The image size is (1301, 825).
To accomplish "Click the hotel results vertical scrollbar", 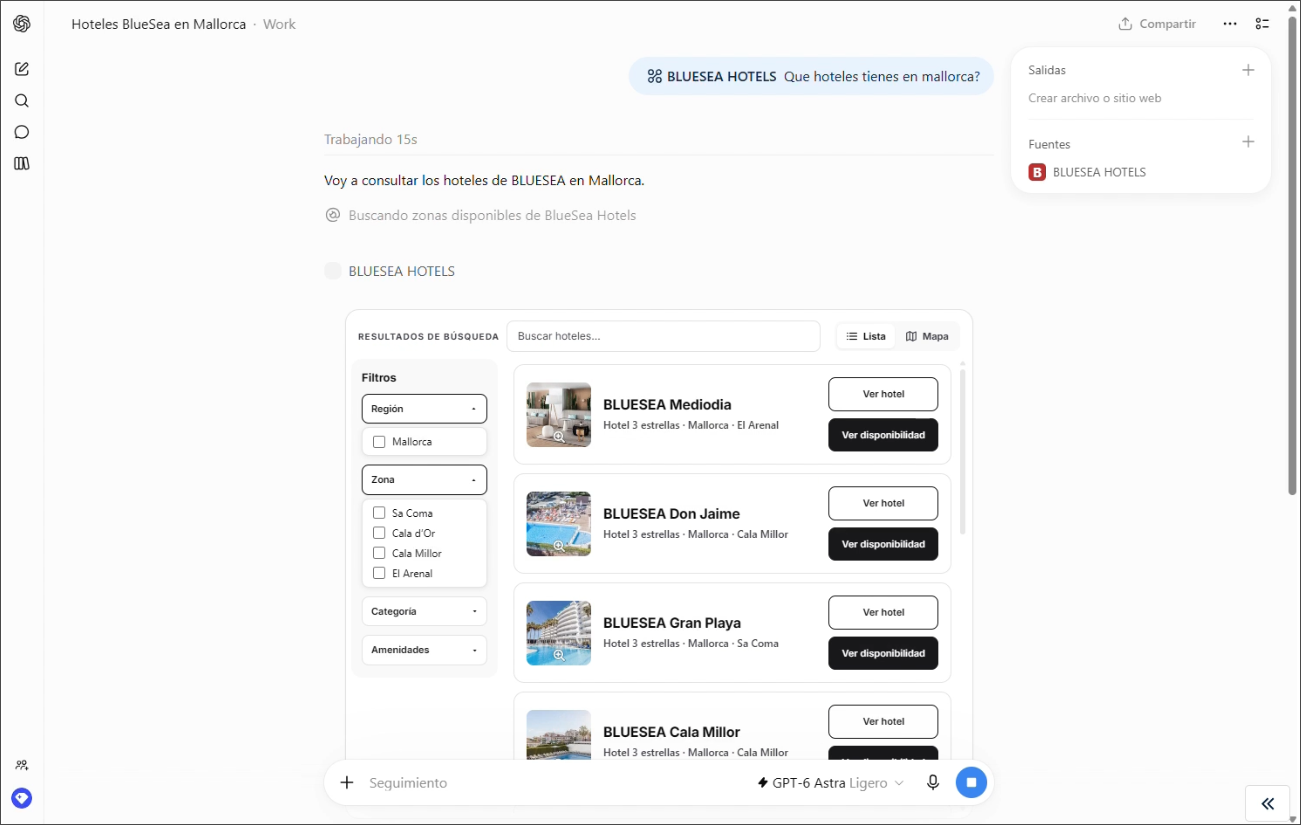I will point(963,450).
